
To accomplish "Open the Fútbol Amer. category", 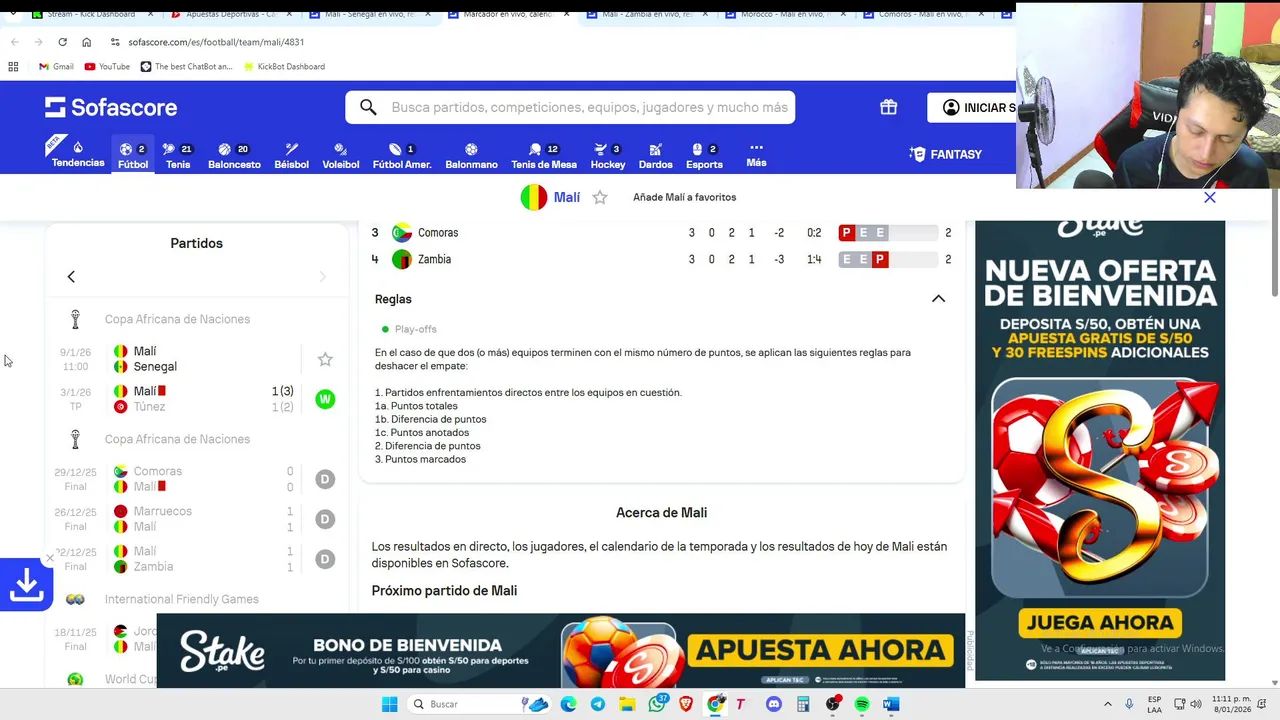I will pyautogui.click(x=402, y=154).
